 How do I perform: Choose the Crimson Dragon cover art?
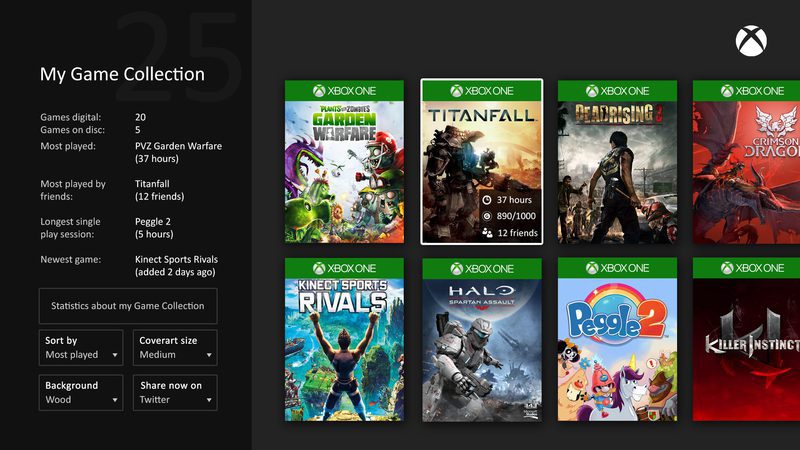point(746,170)
